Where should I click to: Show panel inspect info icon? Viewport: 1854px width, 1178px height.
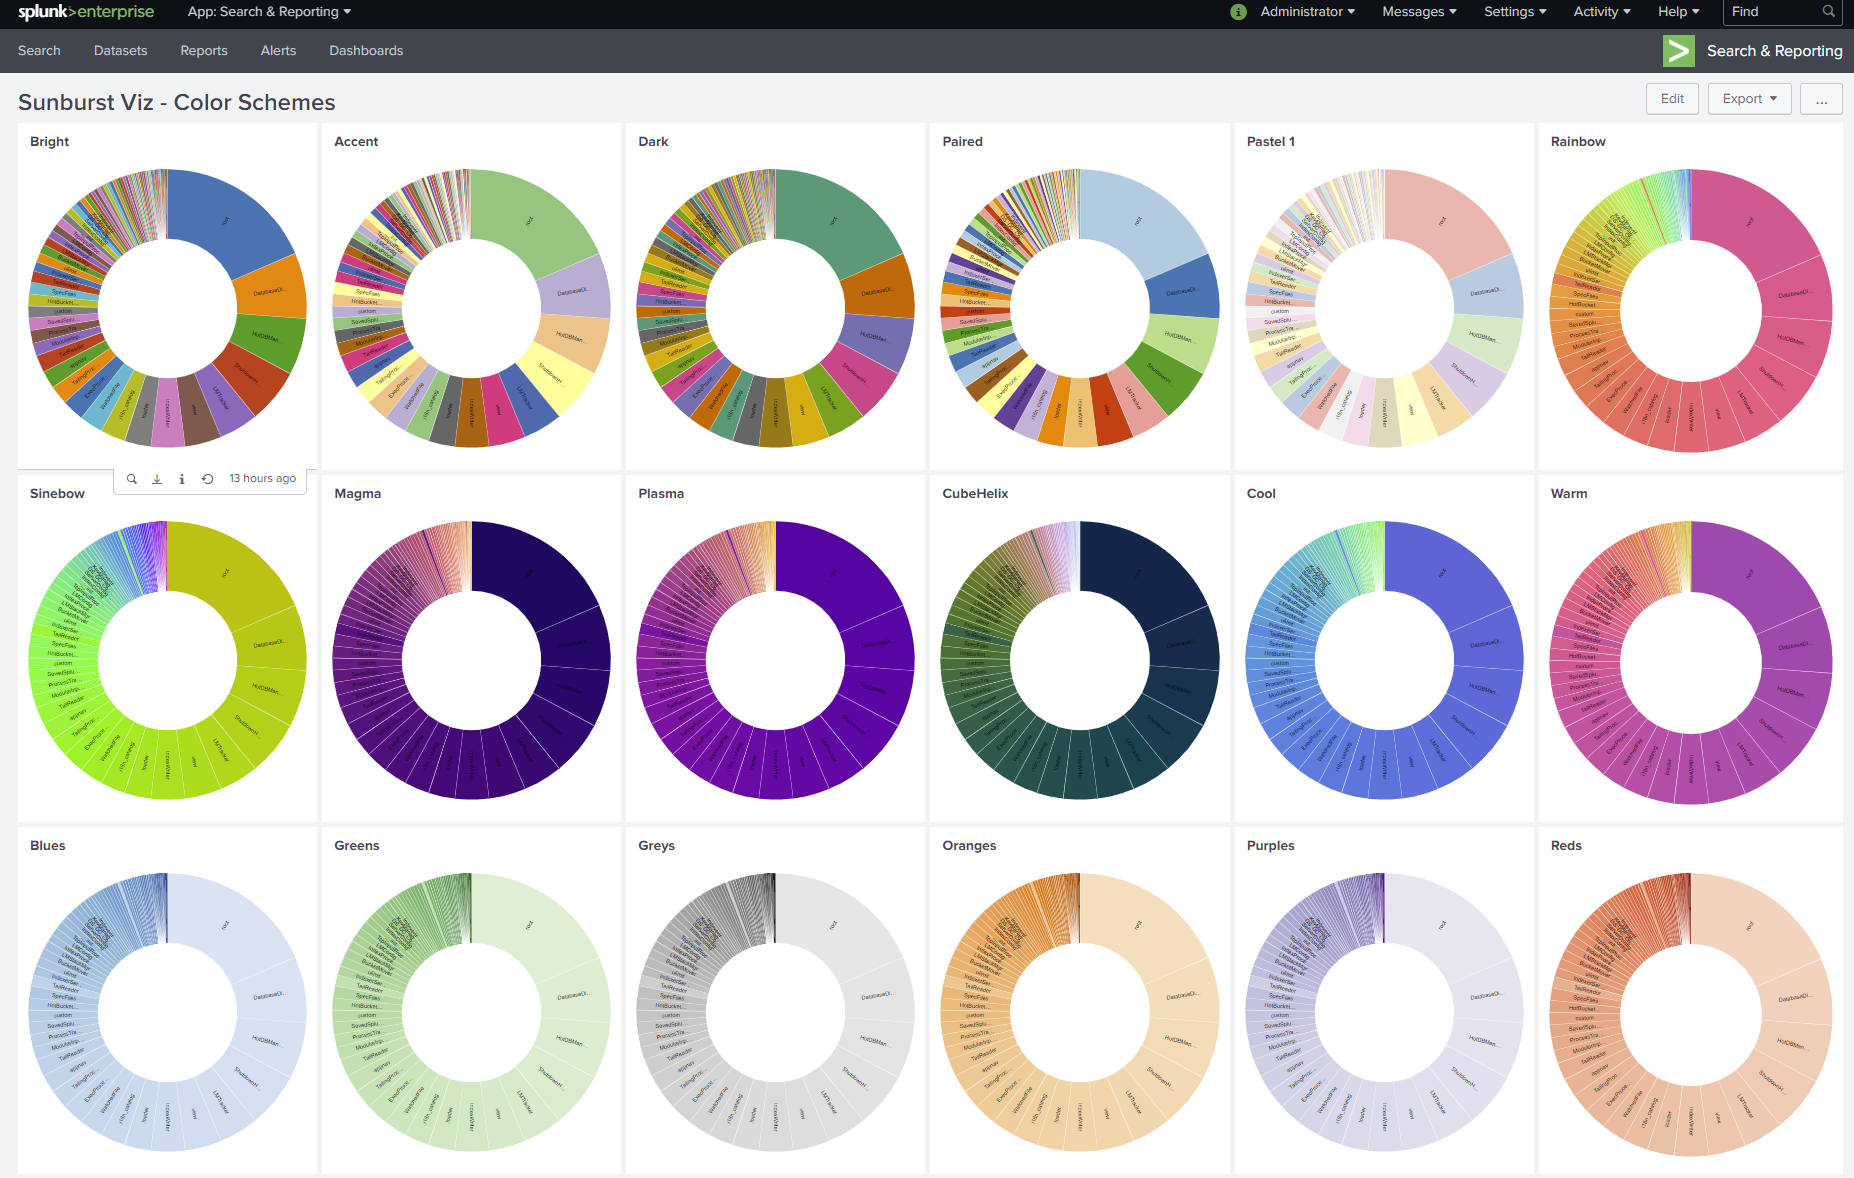(x=182, y=479)
